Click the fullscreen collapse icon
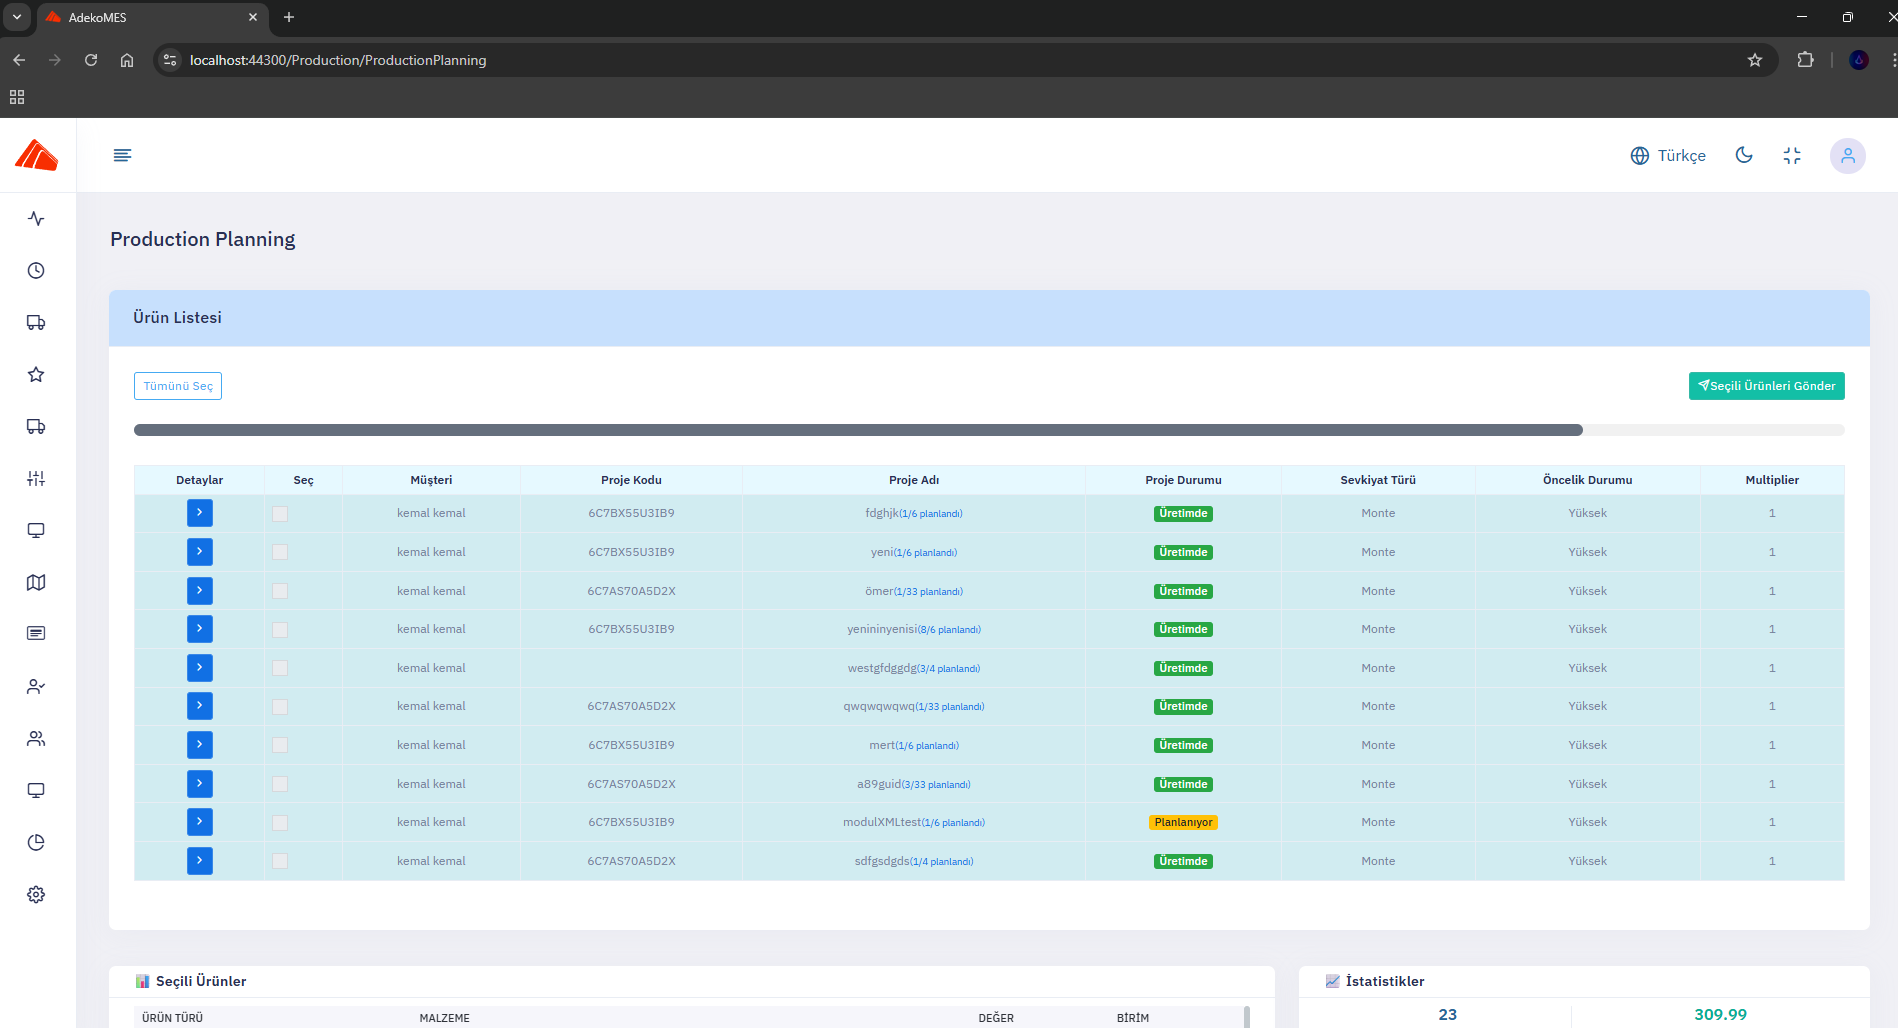The height and width of the screenshot is (1028, 1898). pos(1792,155)
